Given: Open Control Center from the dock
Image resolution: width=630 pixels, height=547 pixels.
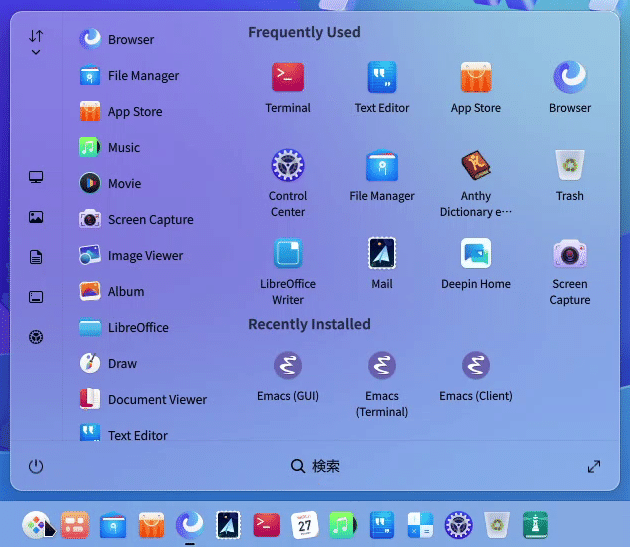Looking at the screenshot, I should (458, 525).
